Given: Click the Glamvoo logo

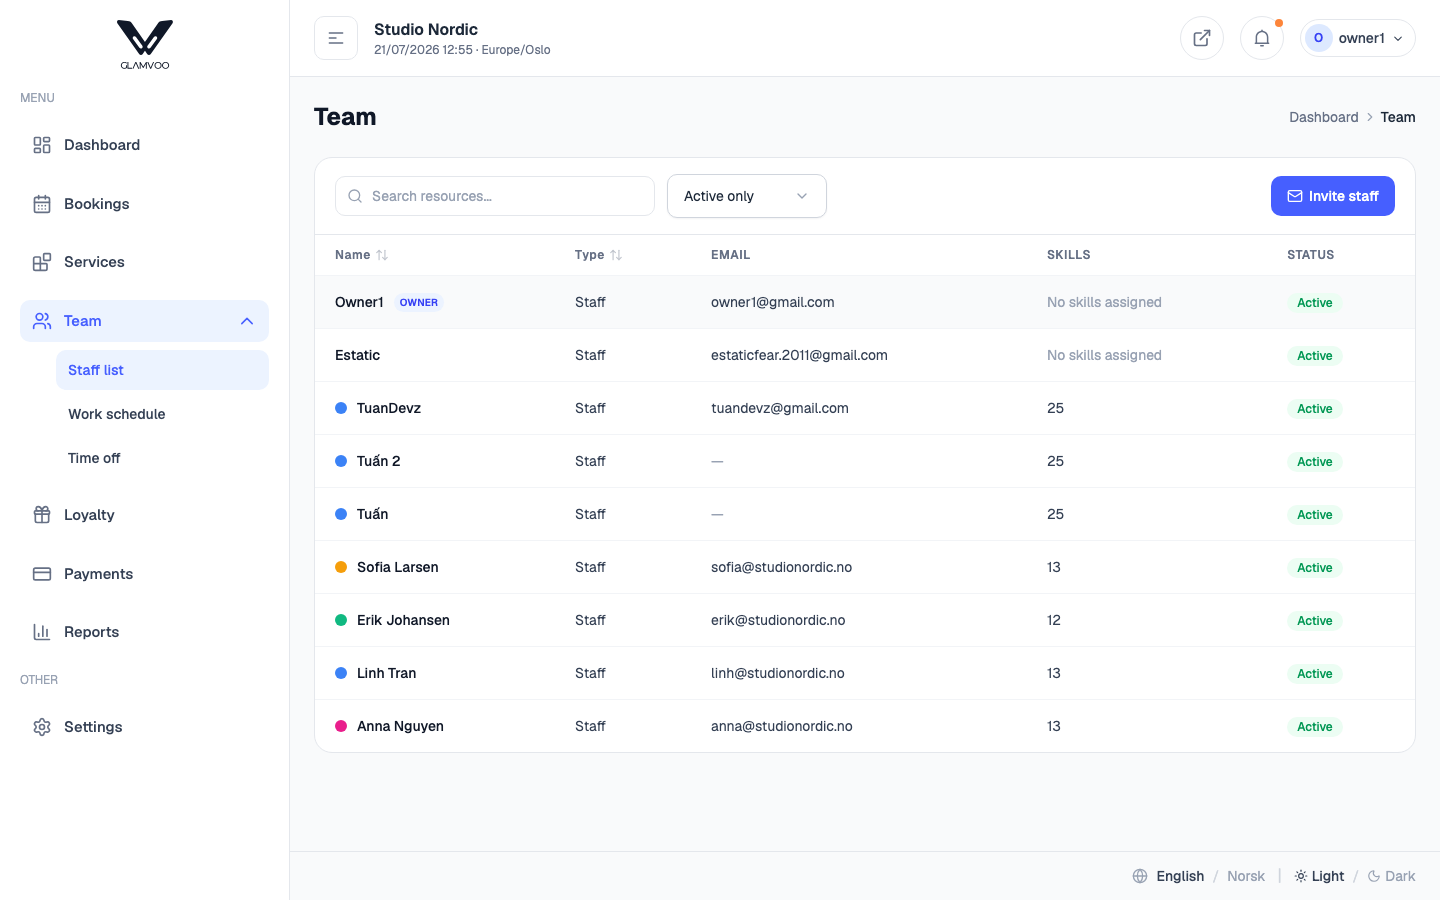Looking at the screenshot, I should pyautogui.click(x=145, y=45).
